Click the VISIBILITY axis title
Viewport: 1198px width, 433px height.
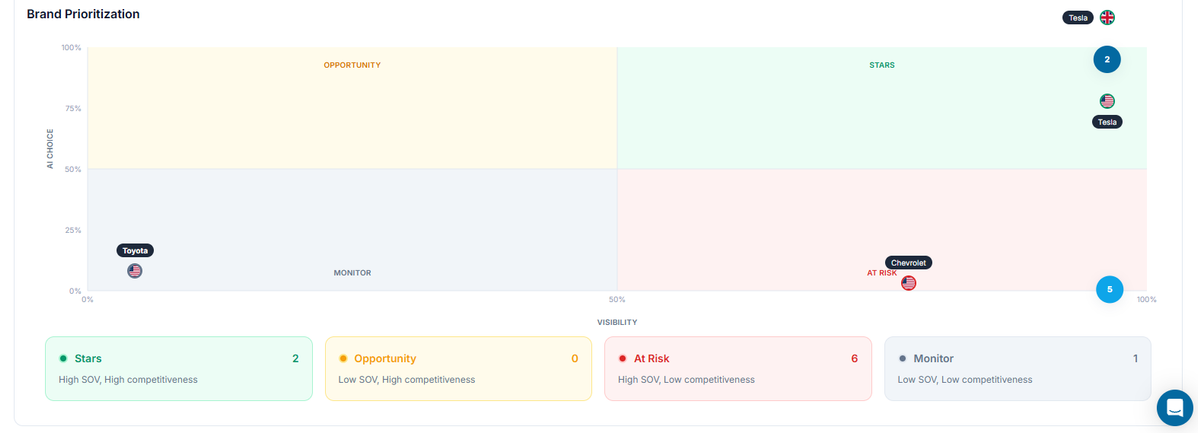pos(617,322)
